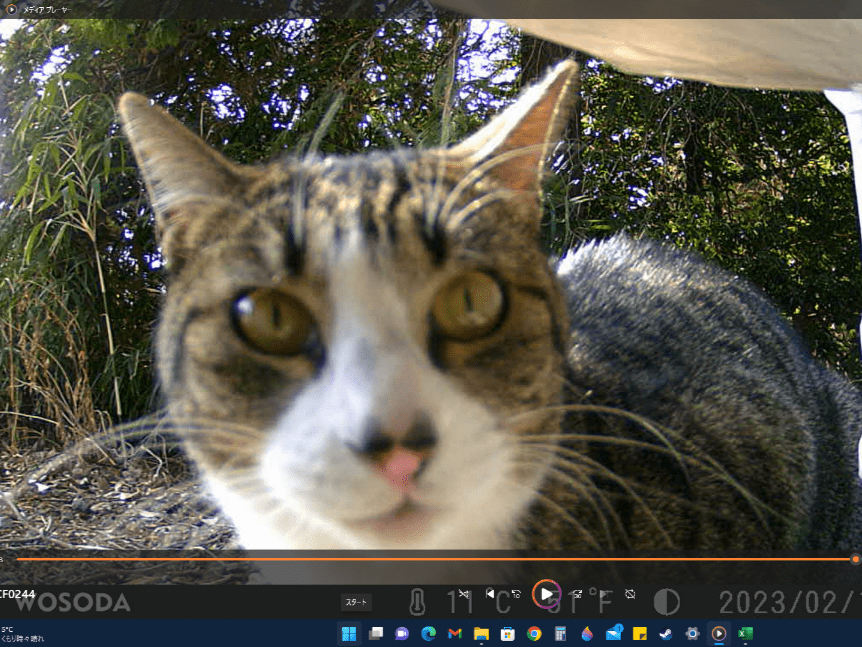Viewport: 862px width, 647px height.
Task: Open the Chat app from the taskbar
Action: point(402,634)
